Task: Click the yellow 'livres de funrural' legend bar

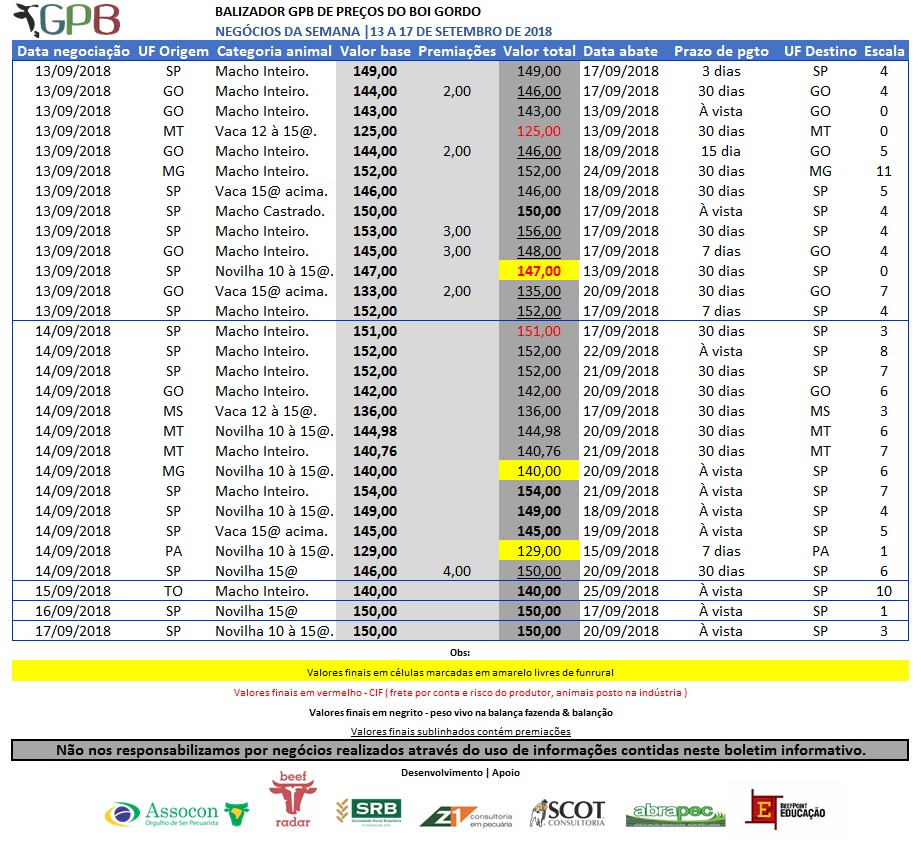Action: [x=460, y=671]
